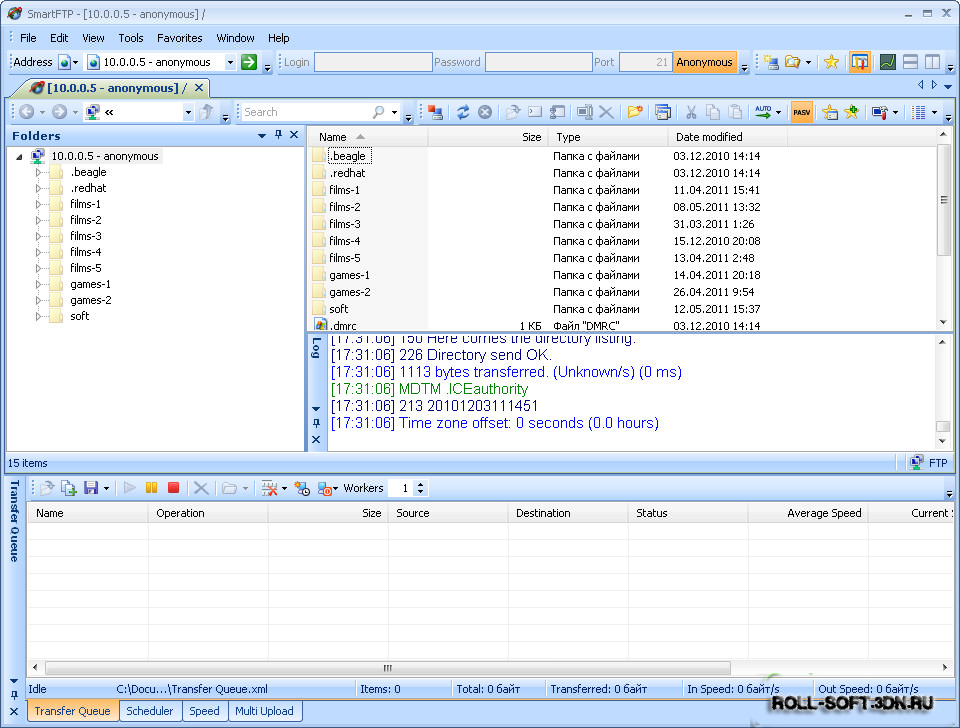Click the Favorites star in top toolbar
This screenshot has width=960, height=728.
point(831,62)
